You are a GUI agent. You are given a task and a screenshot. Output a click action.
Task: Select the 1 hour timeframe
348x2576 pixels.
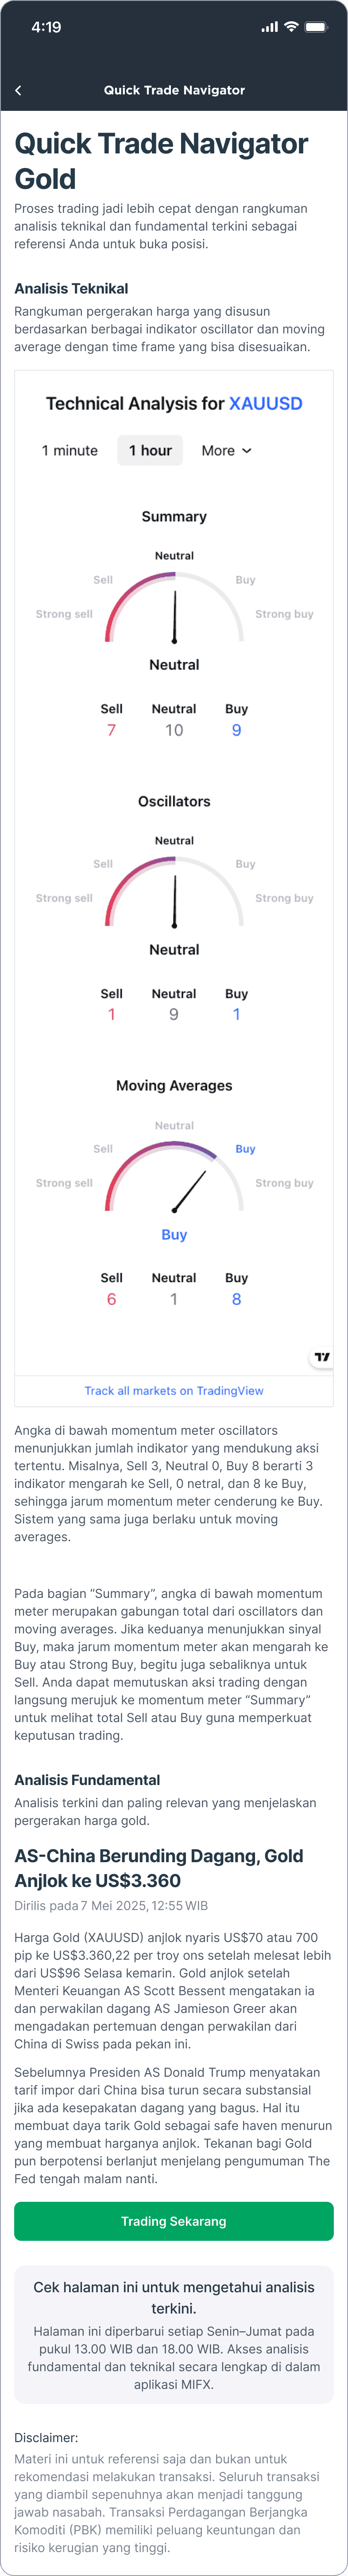click(x=150, y=451)
